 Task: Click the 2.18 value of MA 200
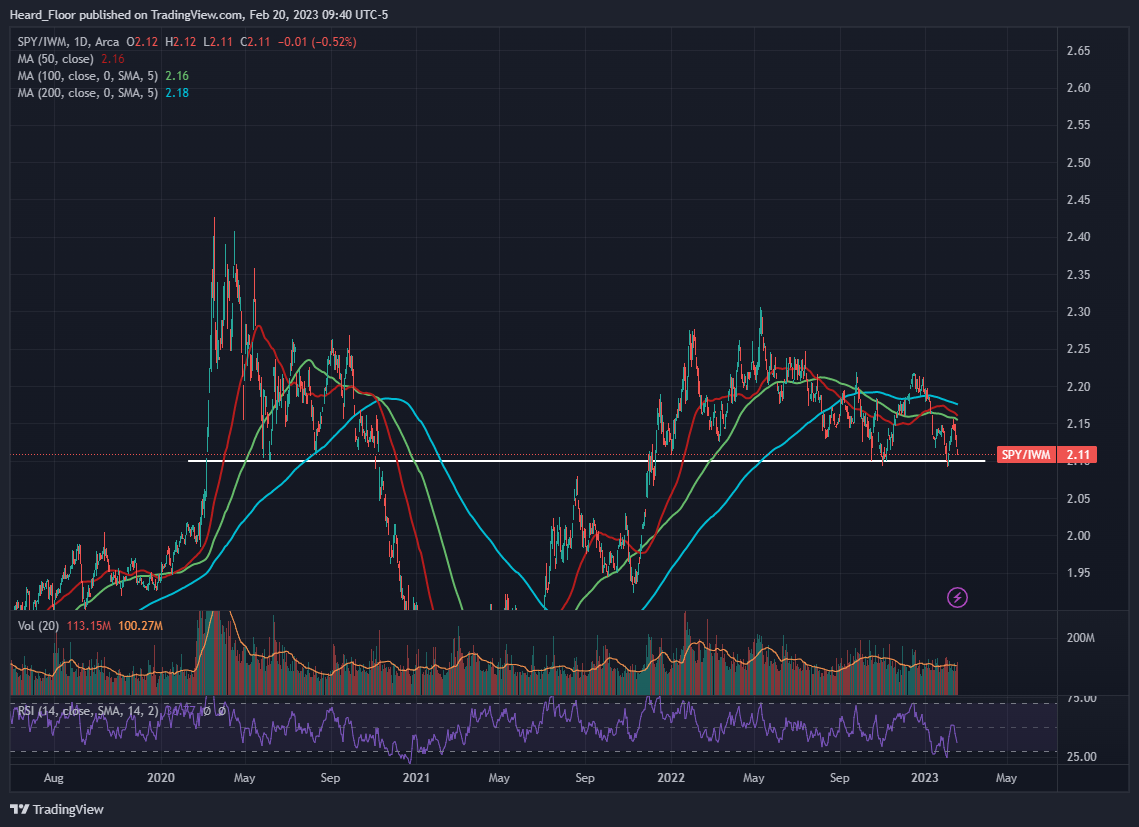(177, 93)
